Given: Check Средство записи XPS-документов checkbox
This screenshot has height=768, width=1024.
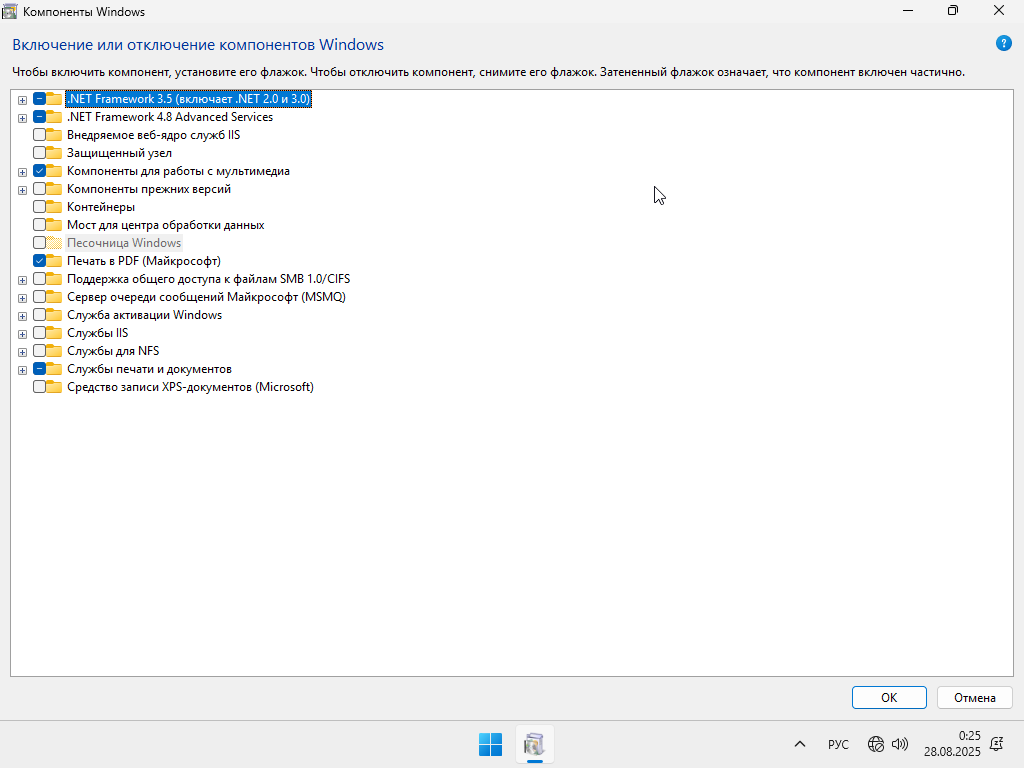Looking at the screenshot, I should tap(39, 387).
